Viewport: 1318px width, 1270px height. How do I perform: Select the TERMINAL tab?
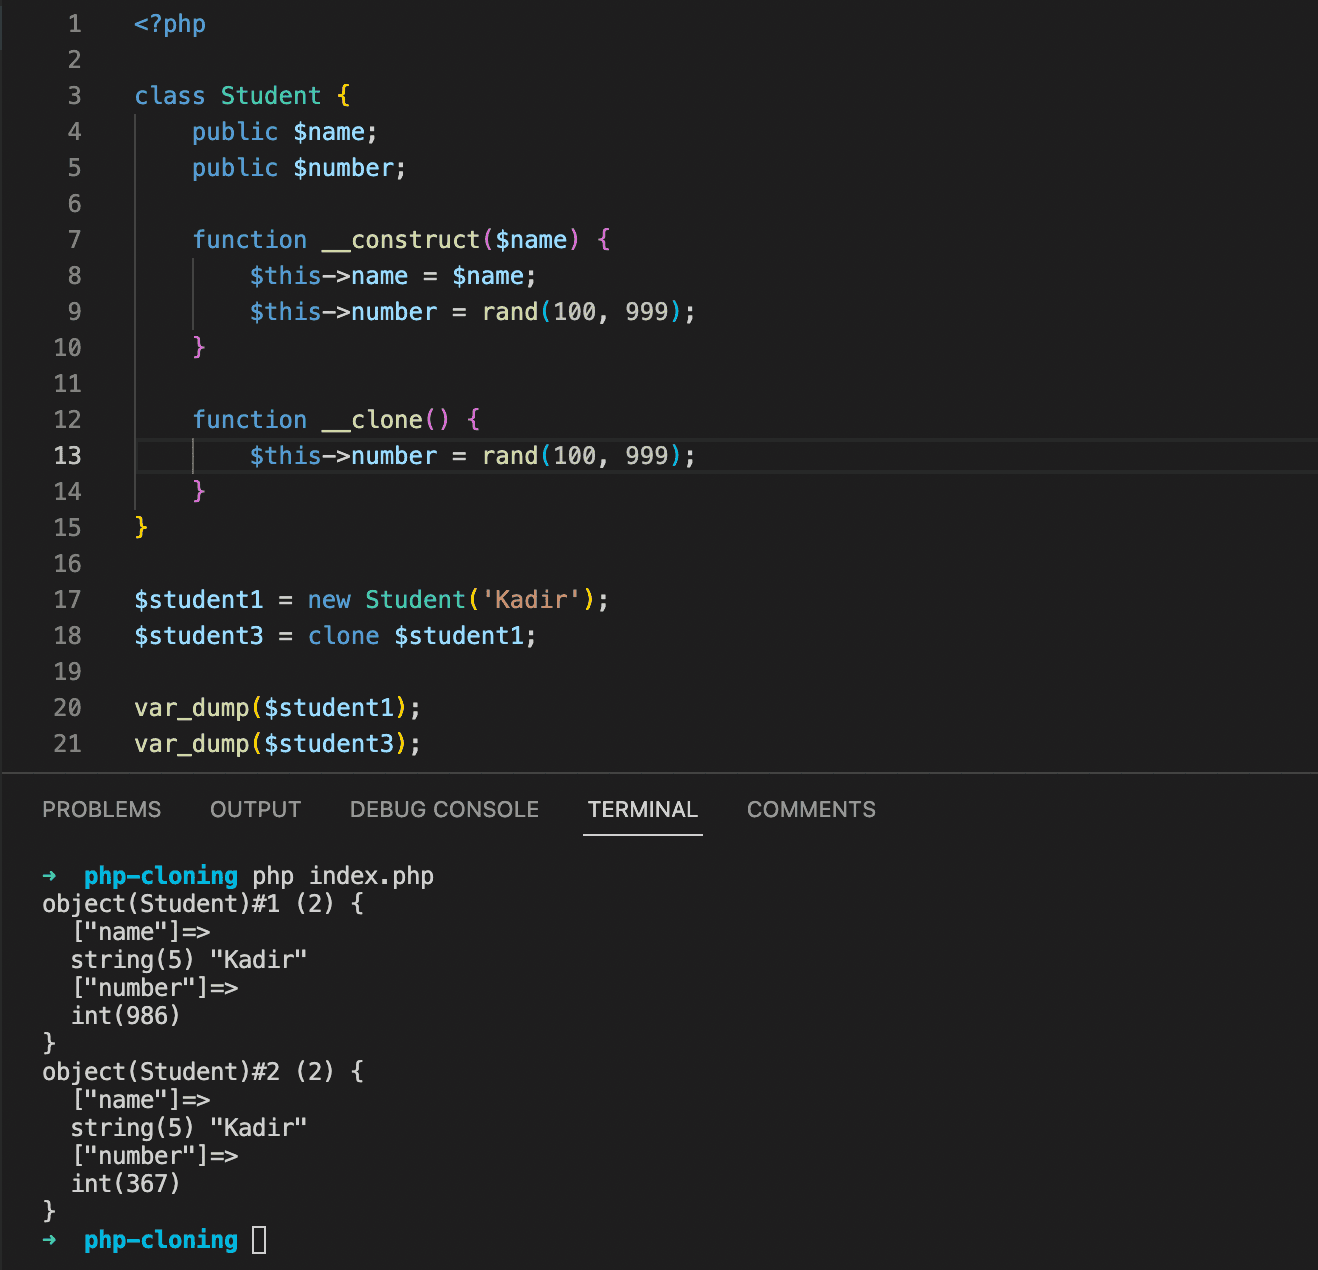coord(642,809)
